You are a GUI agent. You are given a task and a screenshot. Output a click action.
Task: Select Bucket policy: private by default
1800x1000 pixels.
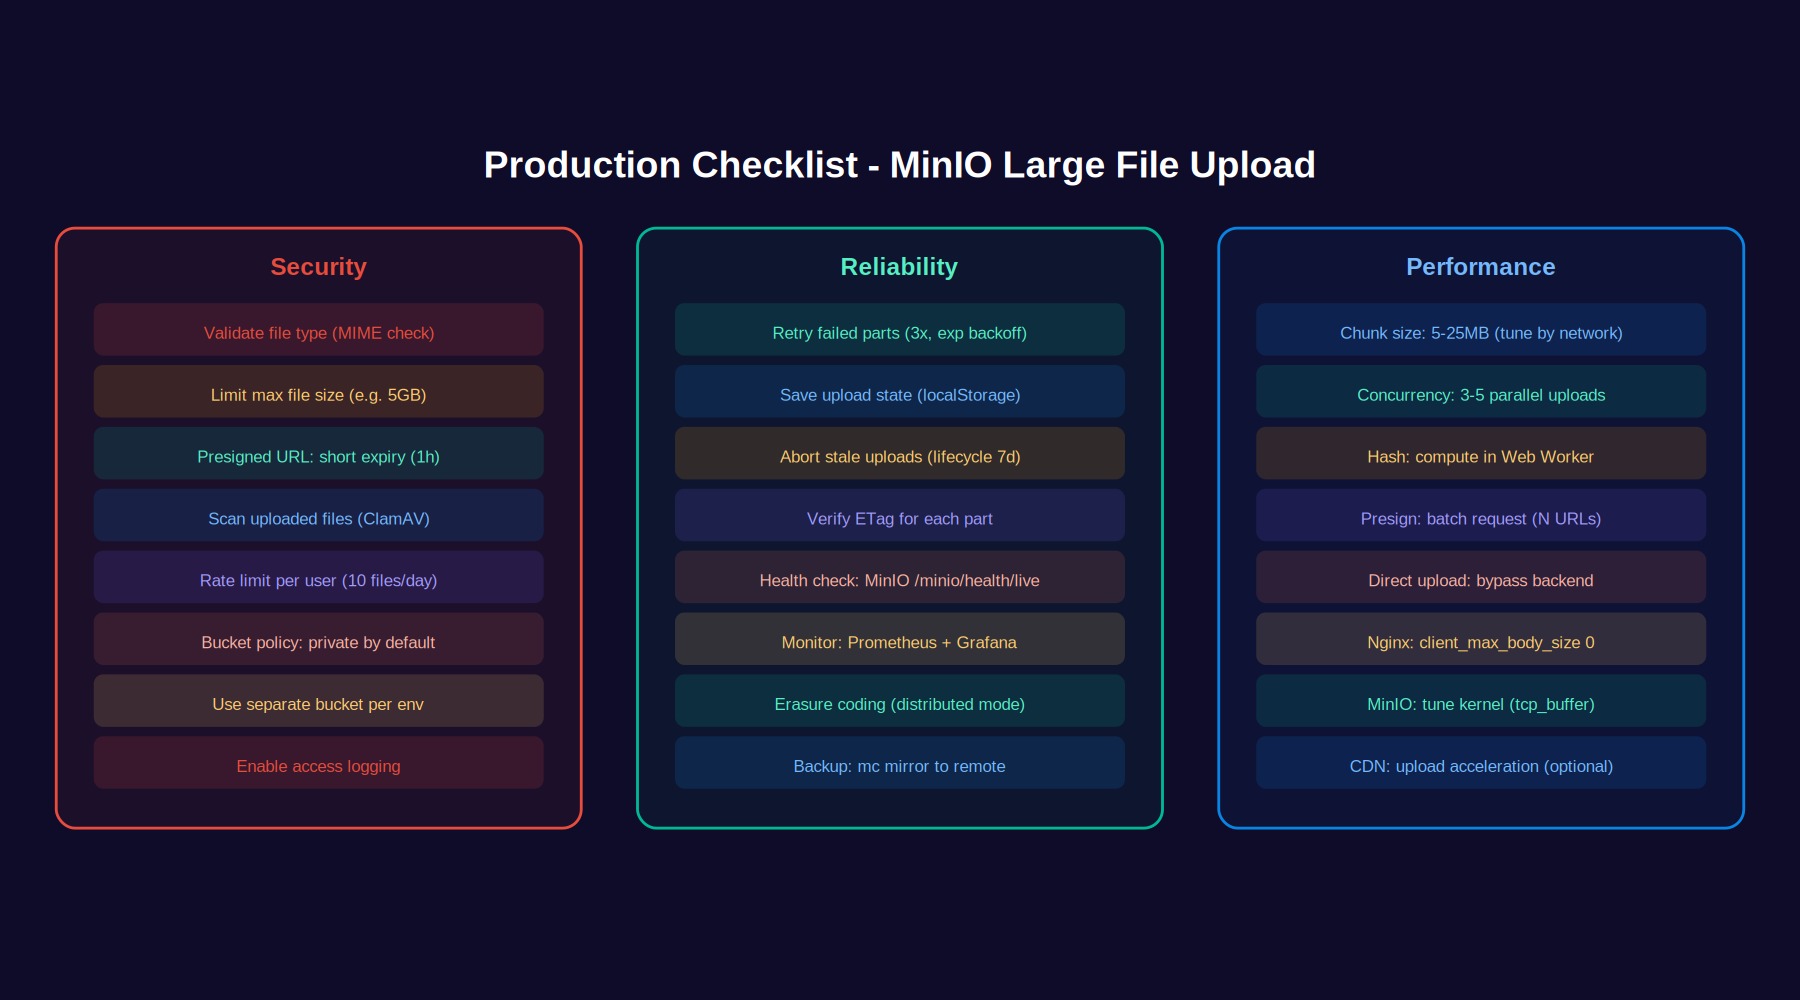pos(318,640)
